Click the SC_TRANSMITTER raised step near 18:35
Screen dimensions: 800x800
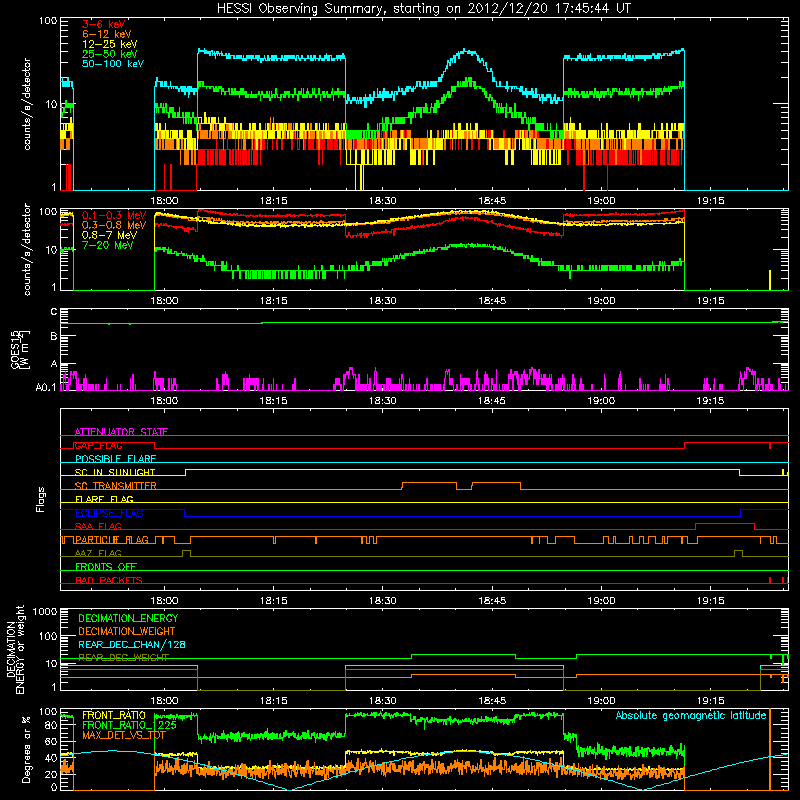429,483
